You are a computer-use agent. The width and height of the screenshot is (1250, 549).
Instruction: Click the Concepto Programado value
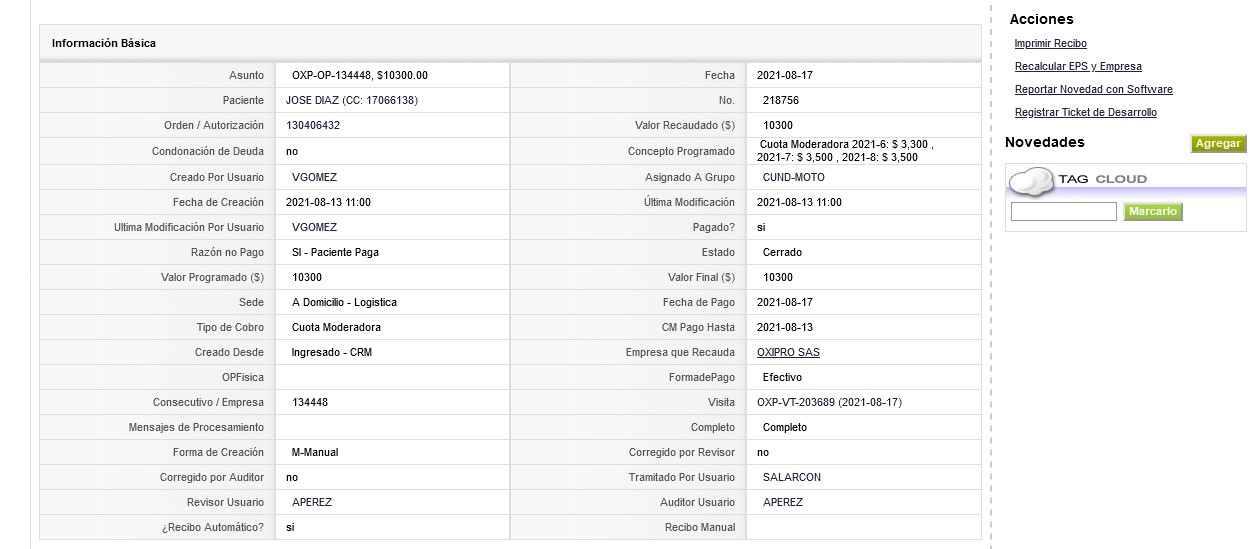[x=846, y=151]
